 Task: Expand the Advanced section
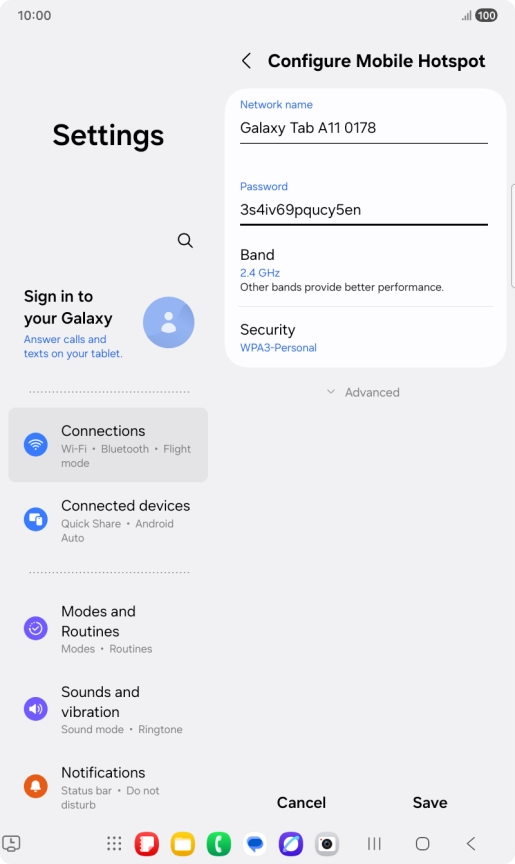coord(364,392)
